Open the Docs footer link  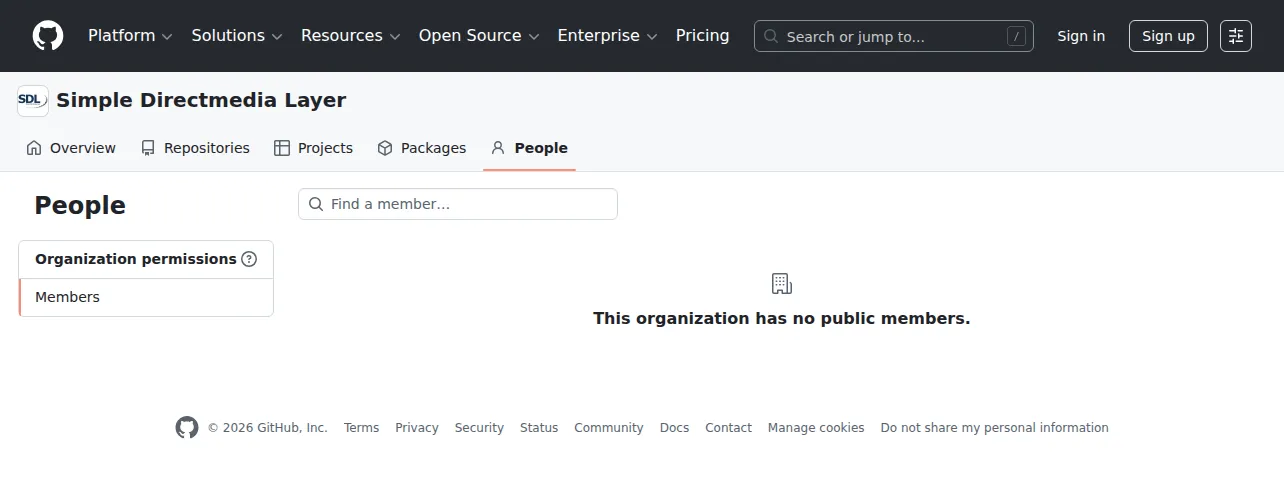(674, 428)
